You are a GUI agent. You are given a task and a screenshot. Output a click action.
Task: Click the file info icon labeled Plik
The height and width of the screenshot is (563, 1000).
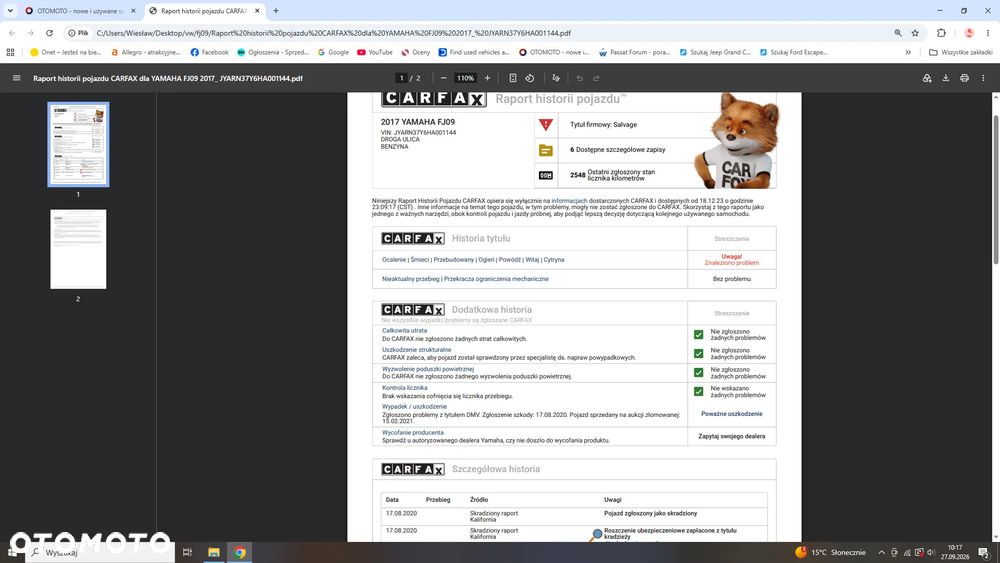(x=78, y=33)
